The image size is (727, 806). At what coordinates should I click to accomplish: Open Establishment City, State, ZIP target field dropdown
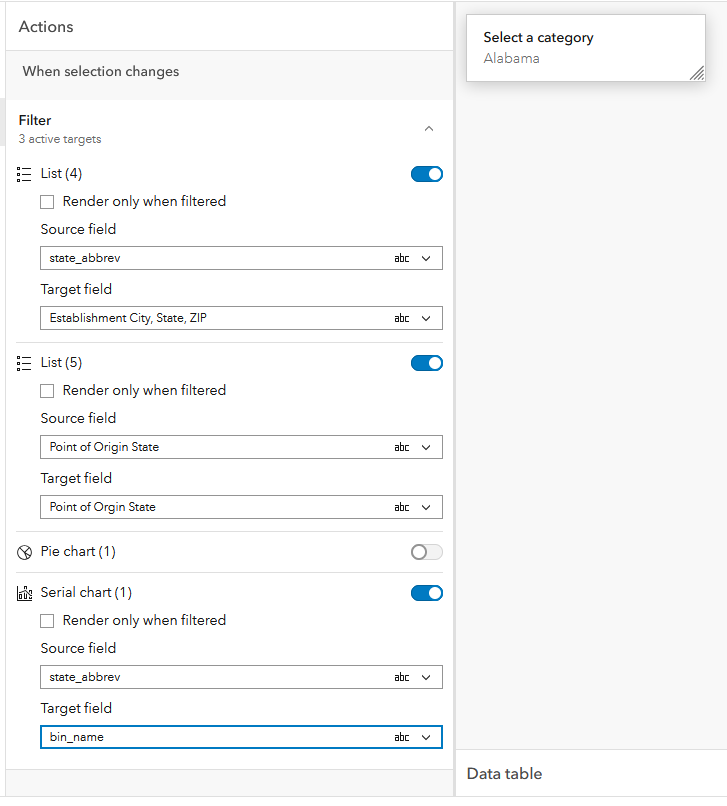click(x=241, y=318)
